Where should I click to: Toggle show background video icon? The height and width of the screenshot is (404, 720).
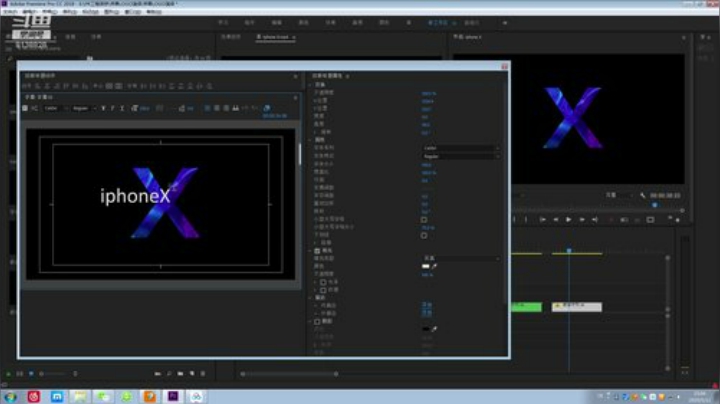point(267,108)
